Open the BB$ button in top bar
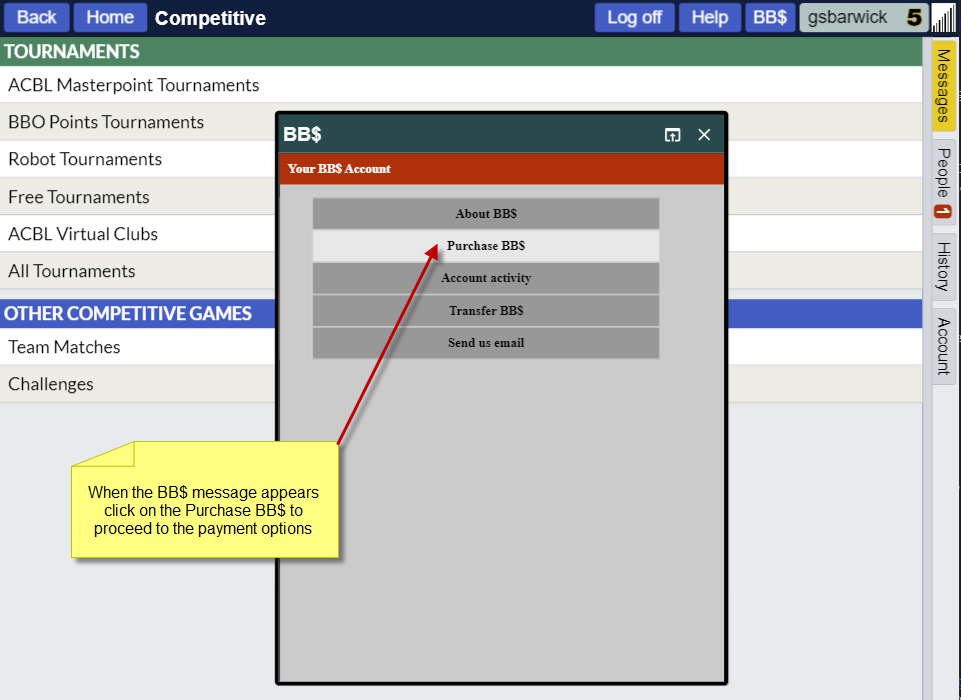 point(770,17)
